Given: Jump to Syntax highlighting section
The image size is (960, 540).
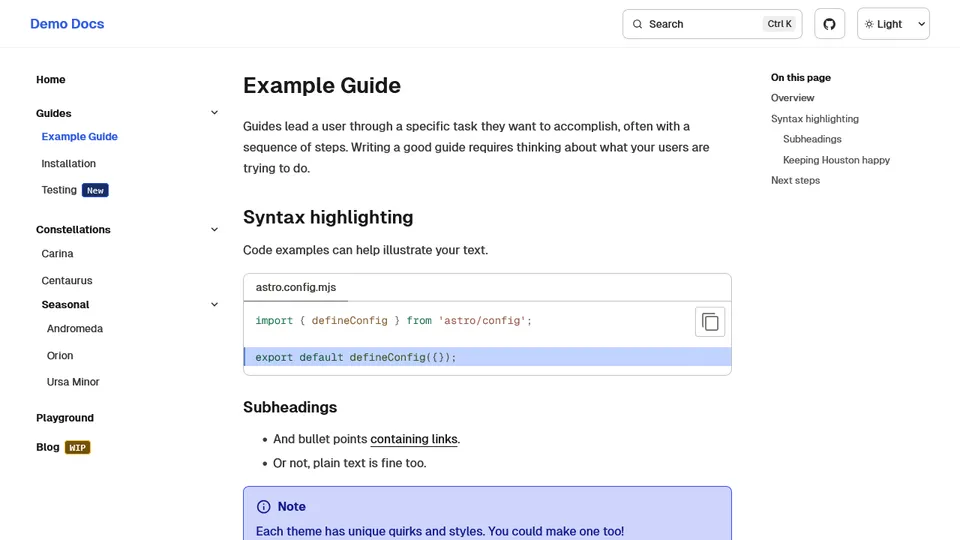Looking at the screenshot, I should click(x=814, y=119).
